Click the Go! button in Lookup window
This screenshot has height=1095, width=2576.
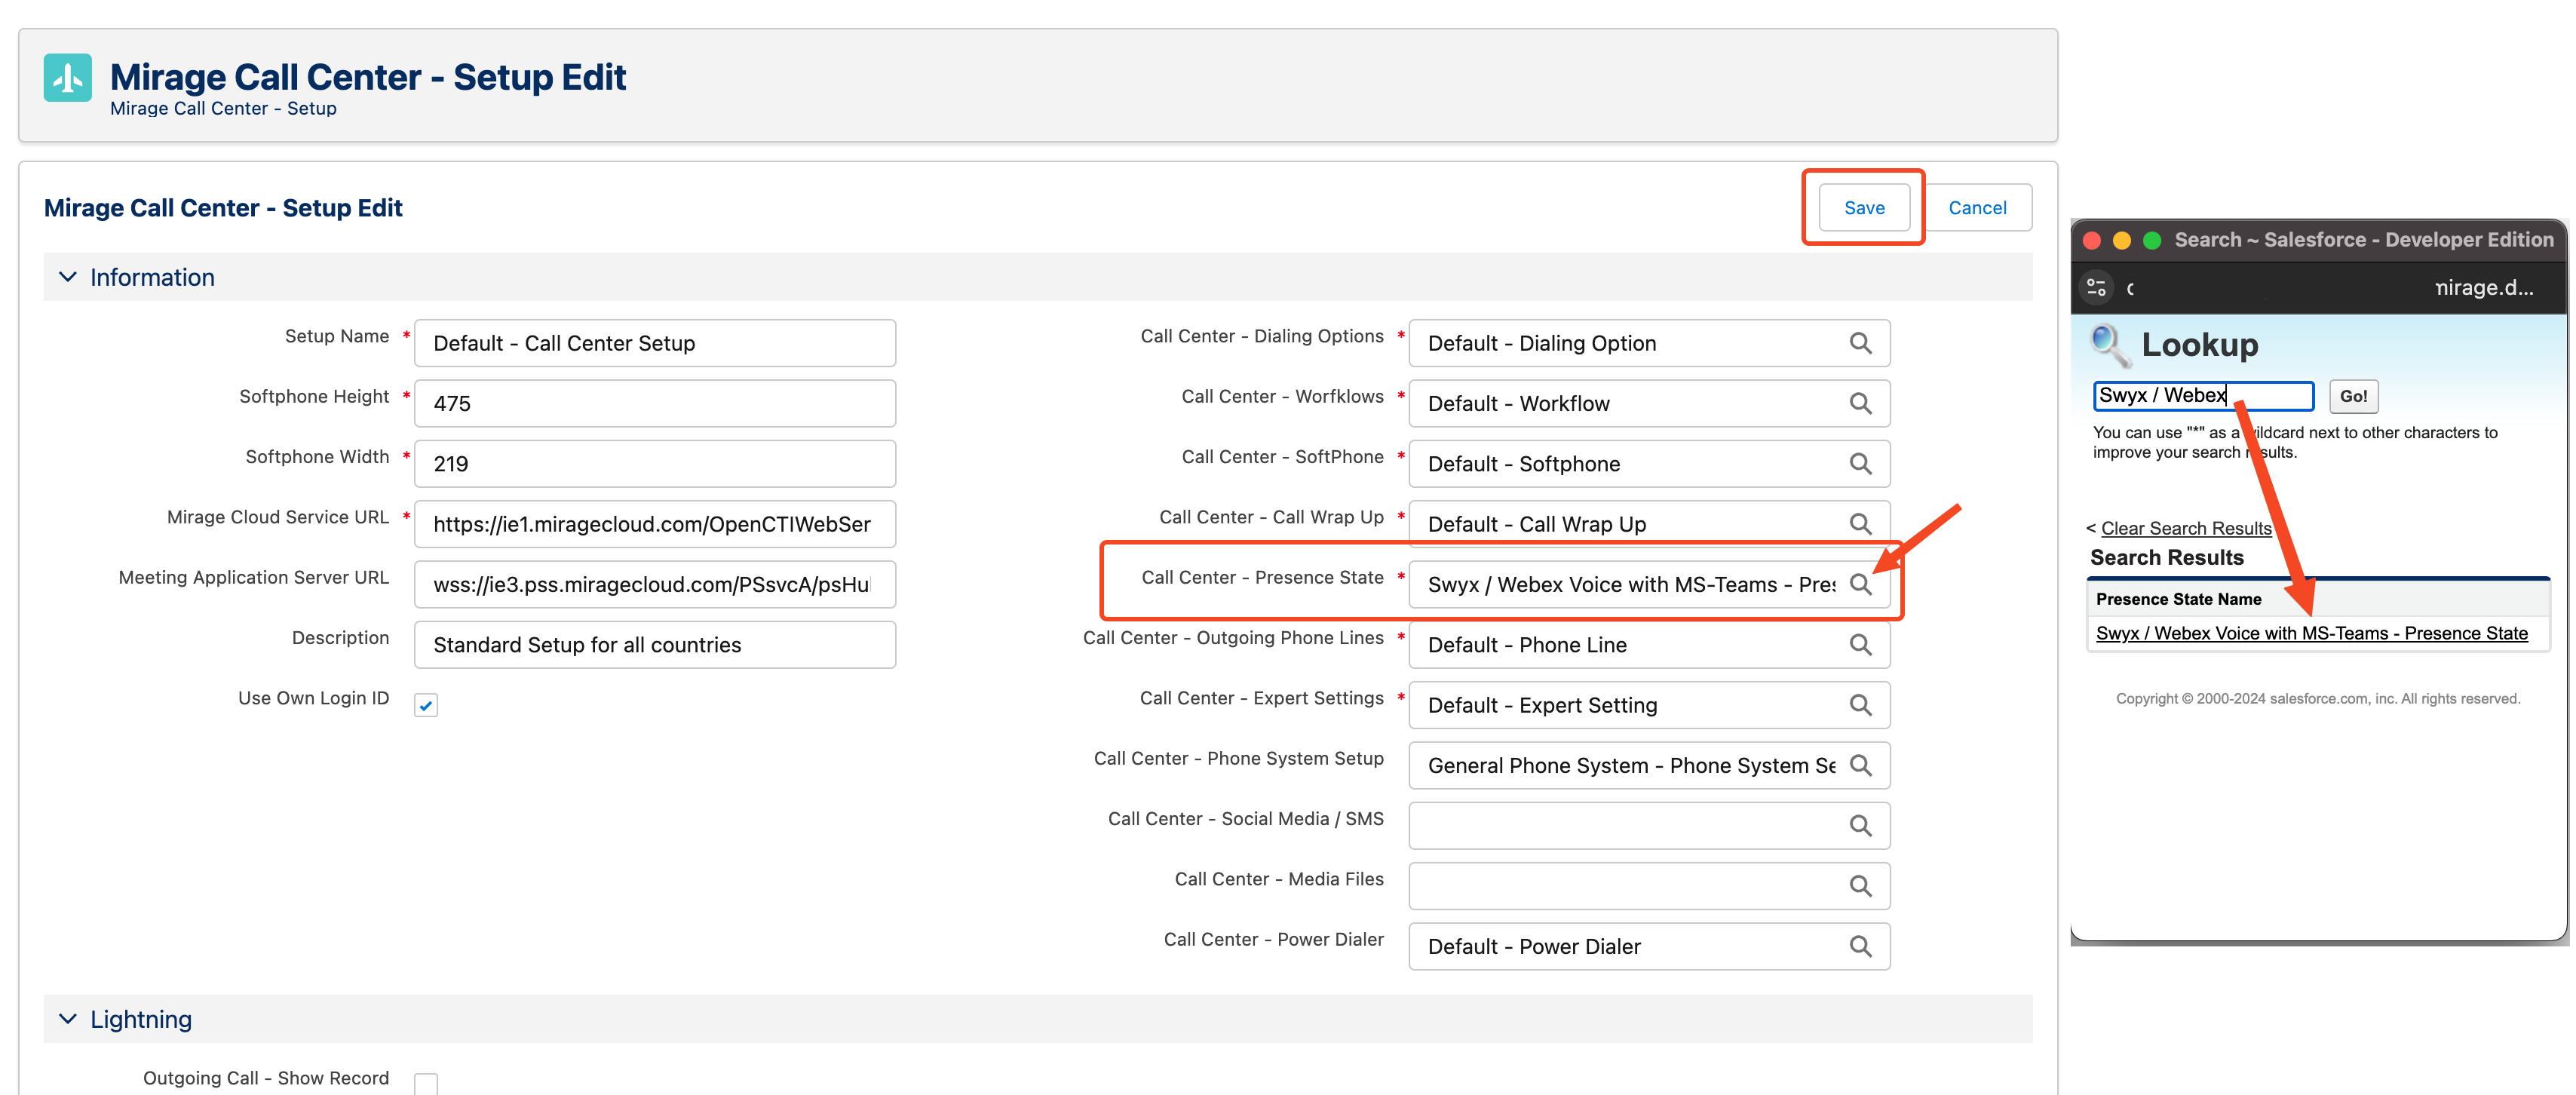2353,396
